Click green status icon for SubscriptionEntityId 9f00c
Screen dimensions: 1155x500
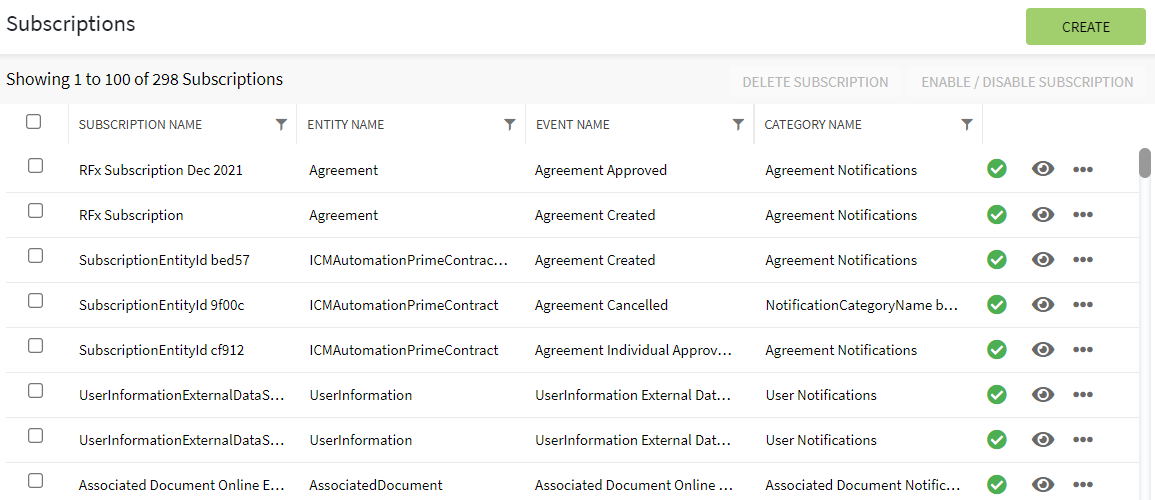996,304
